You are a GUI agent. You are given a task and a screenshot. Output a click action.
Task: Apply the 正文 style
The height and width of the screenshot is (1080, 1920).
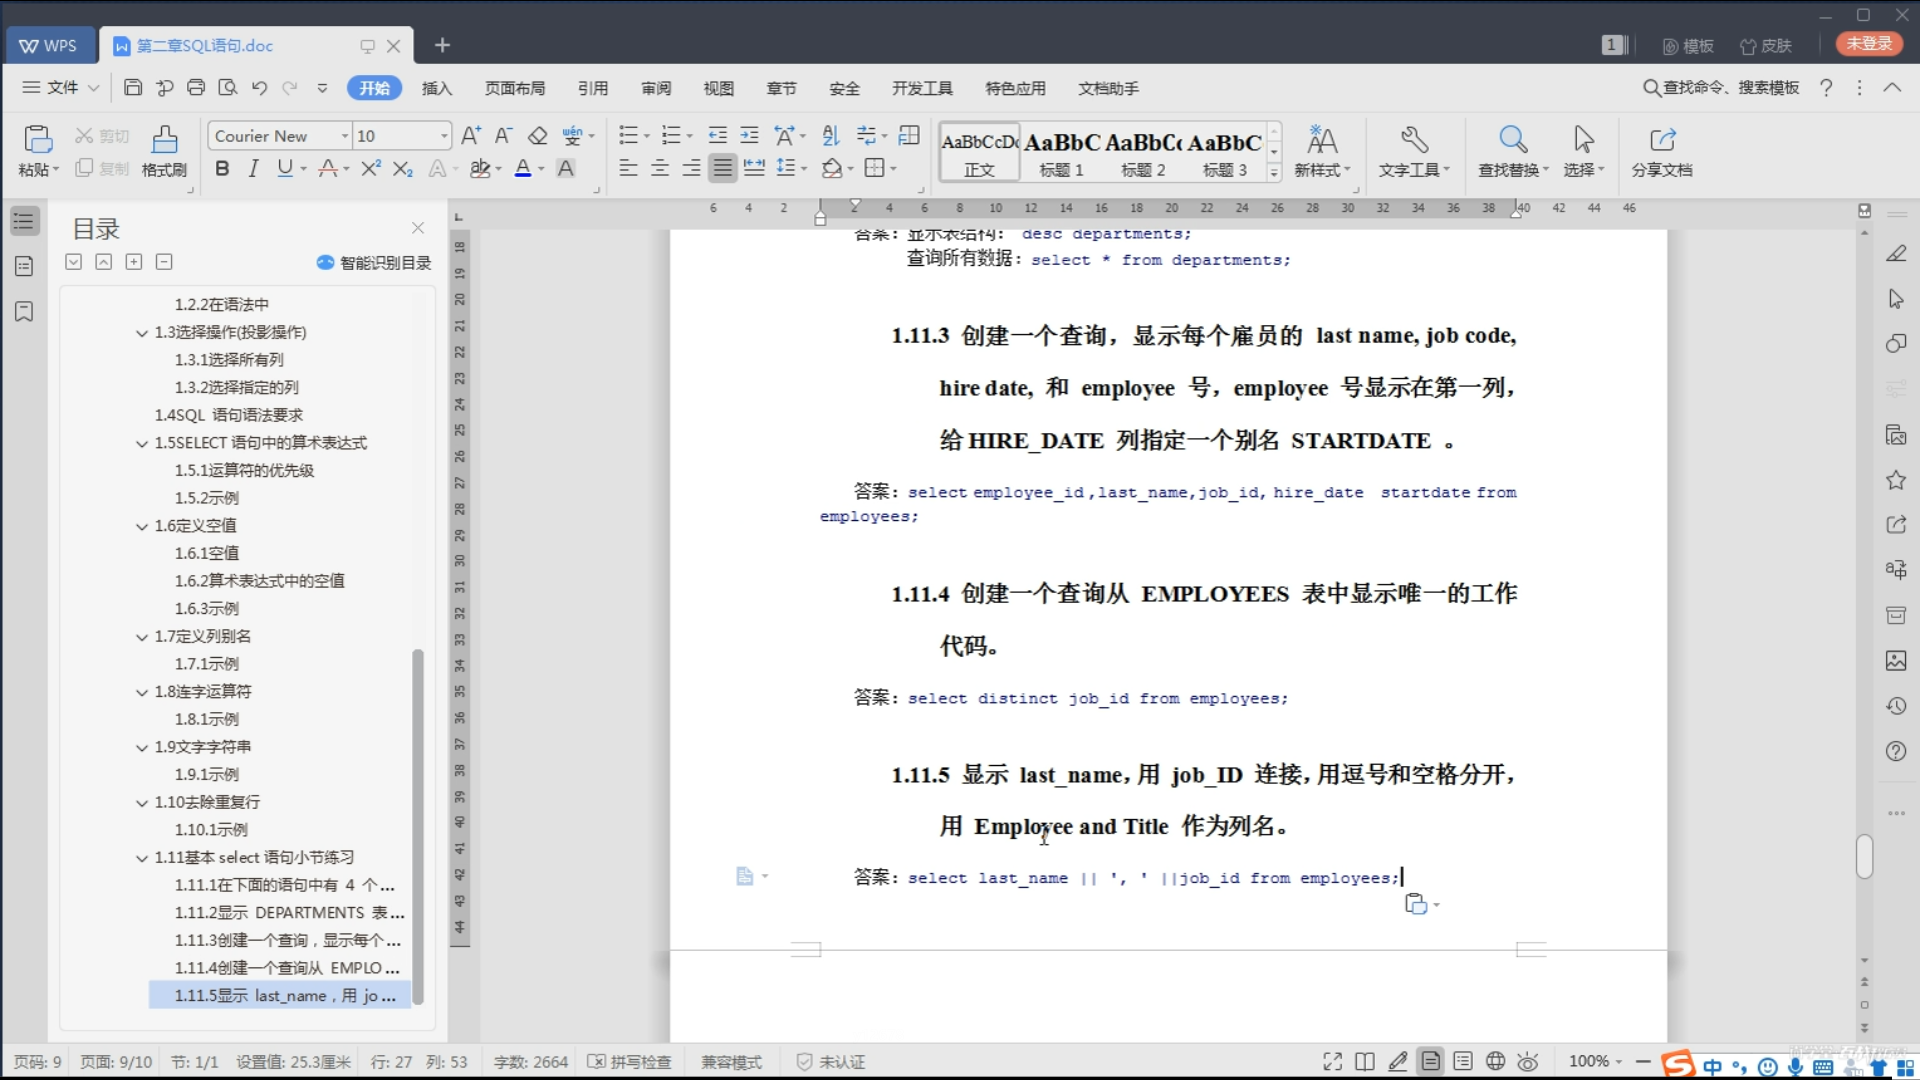point(979,152)
